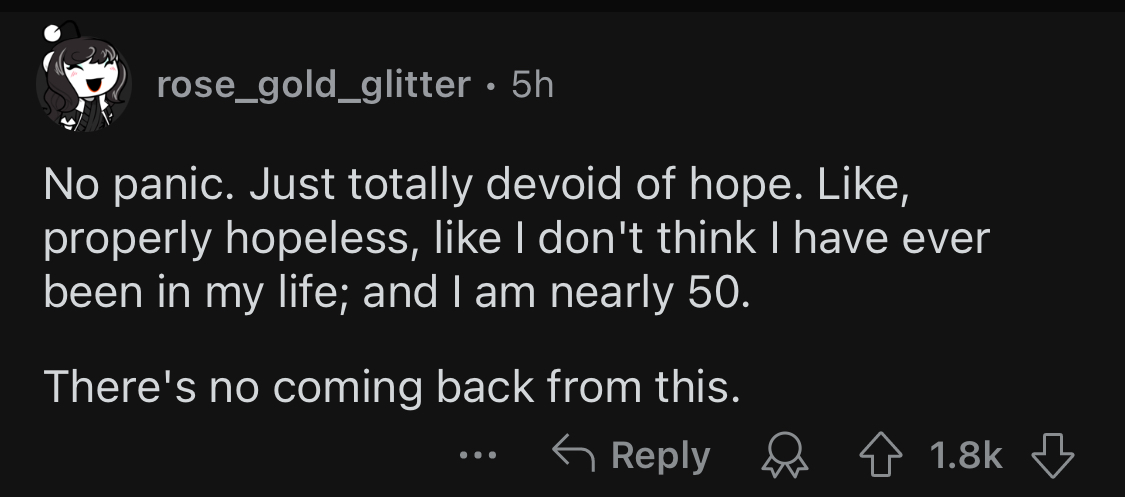The width and height of the screenshot is (1125, 497).
Task: Click the Reply text label
Action: coord(660,456)
